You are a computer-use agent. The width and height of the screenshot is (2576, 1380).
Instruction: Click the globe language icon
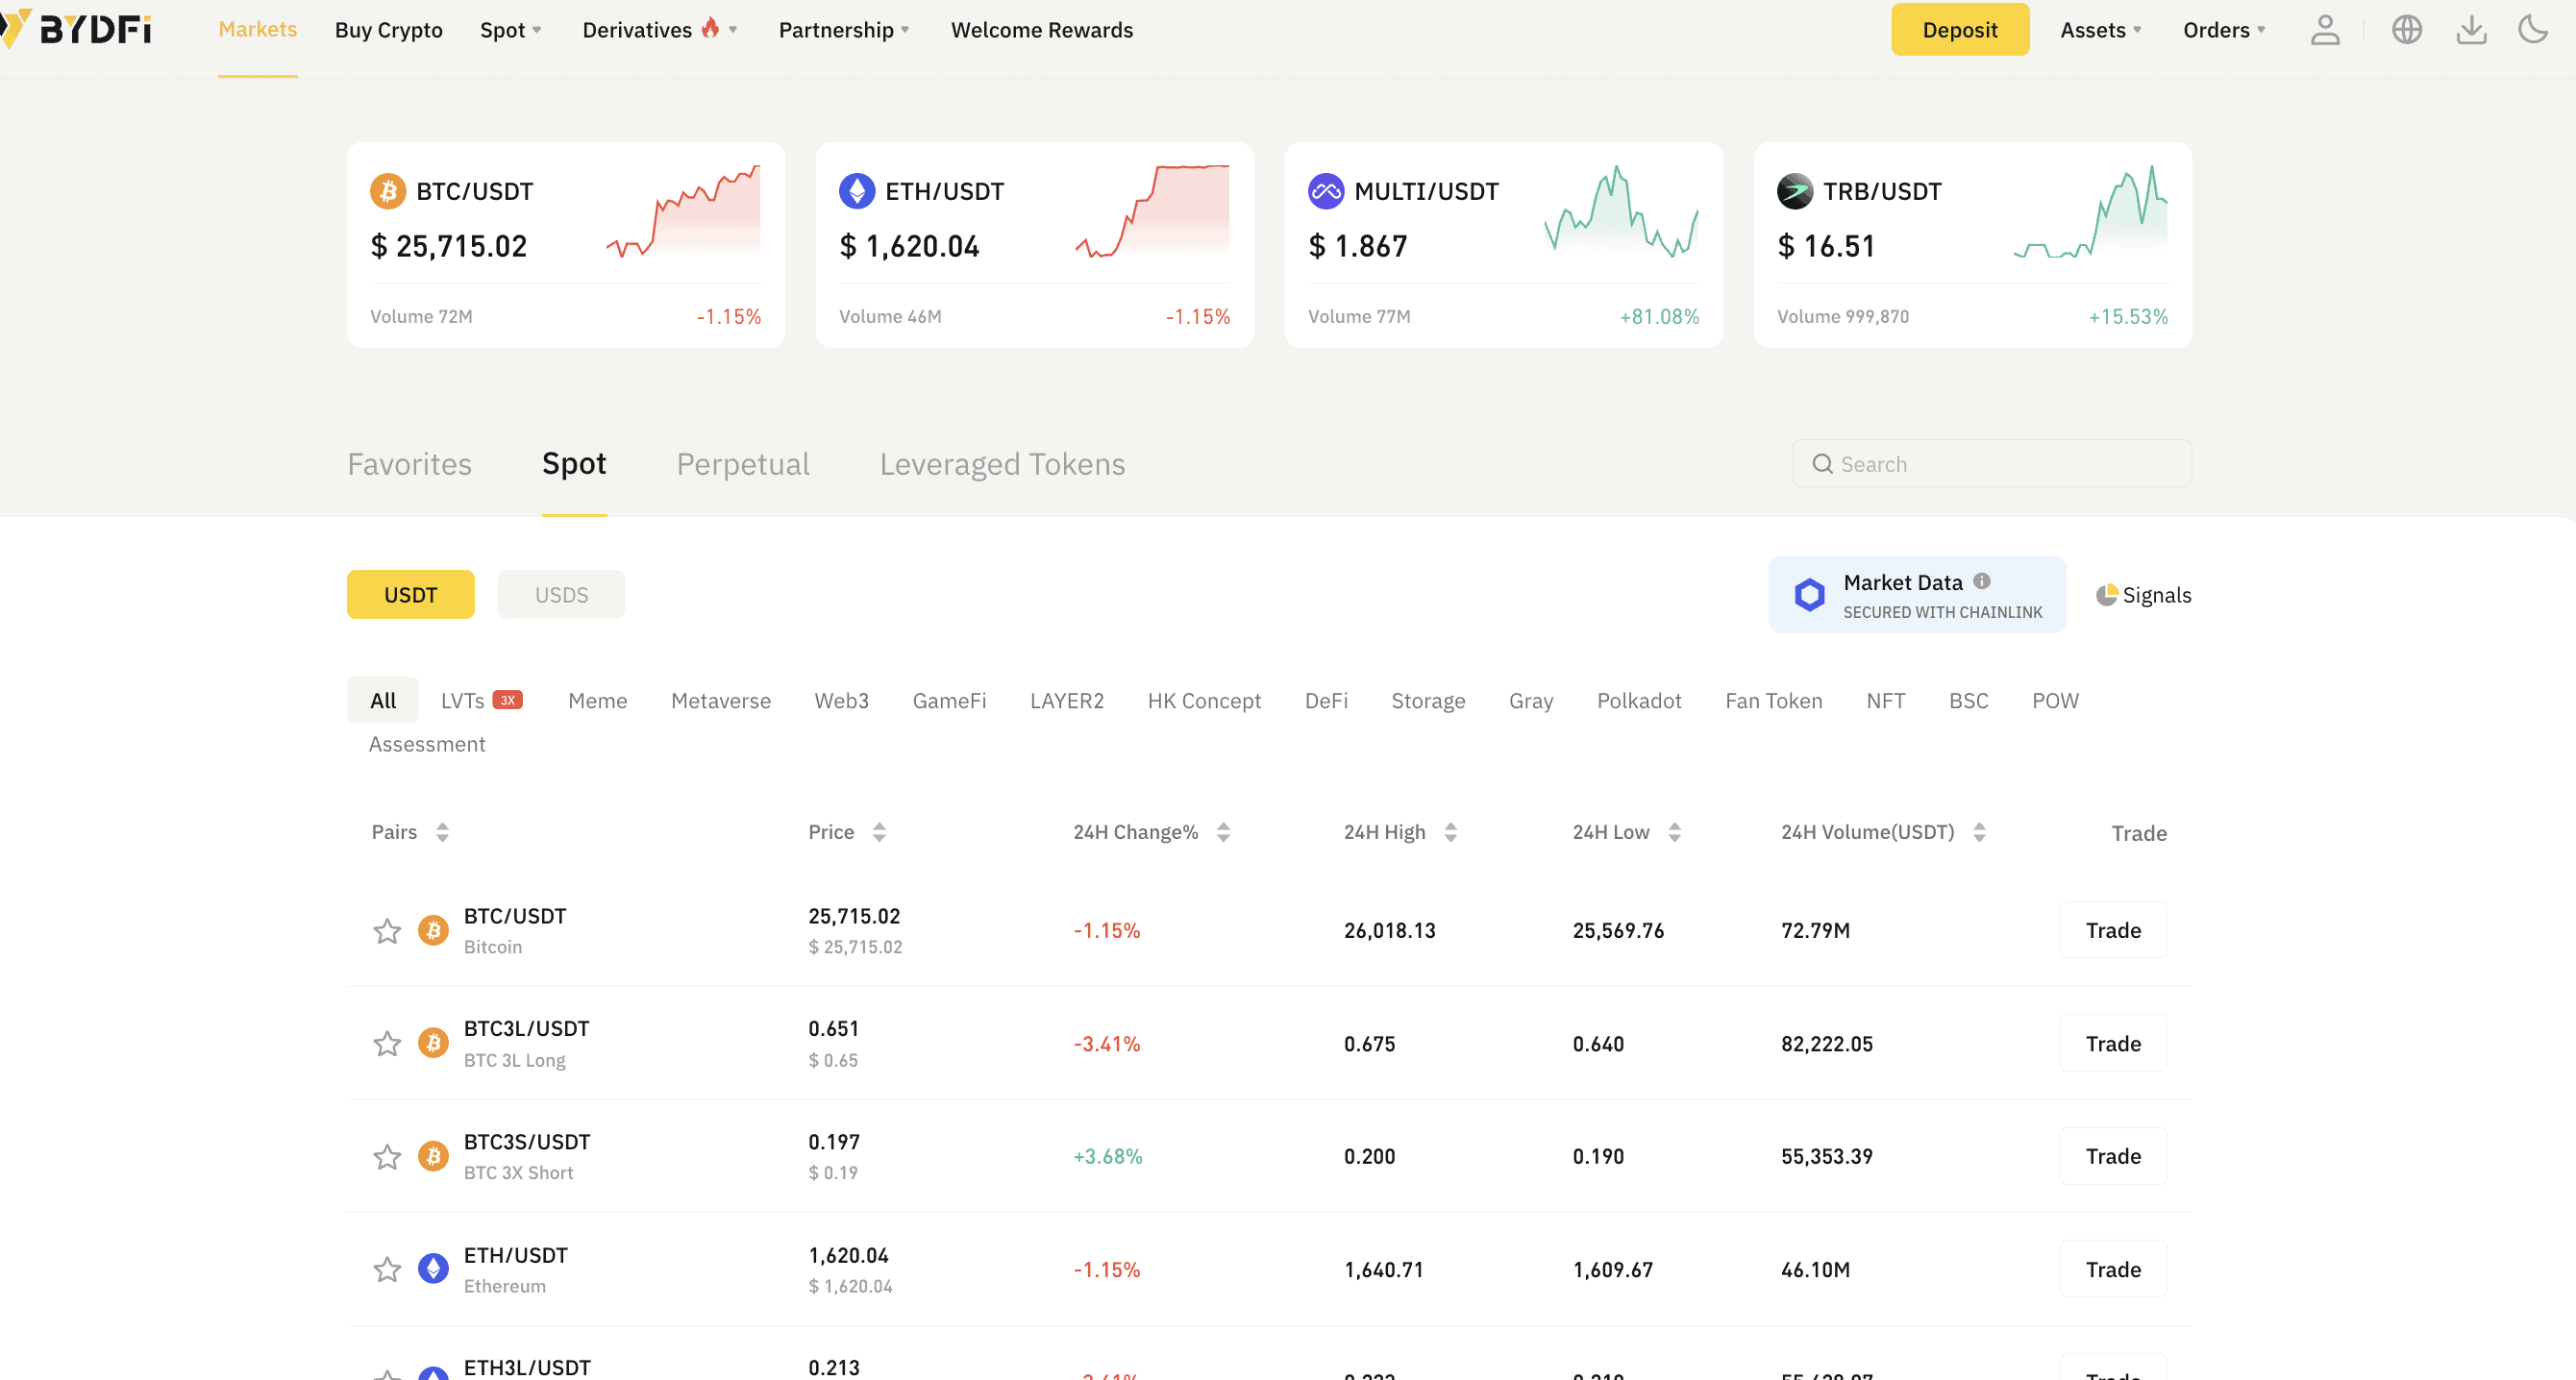tap(2407, 30)
